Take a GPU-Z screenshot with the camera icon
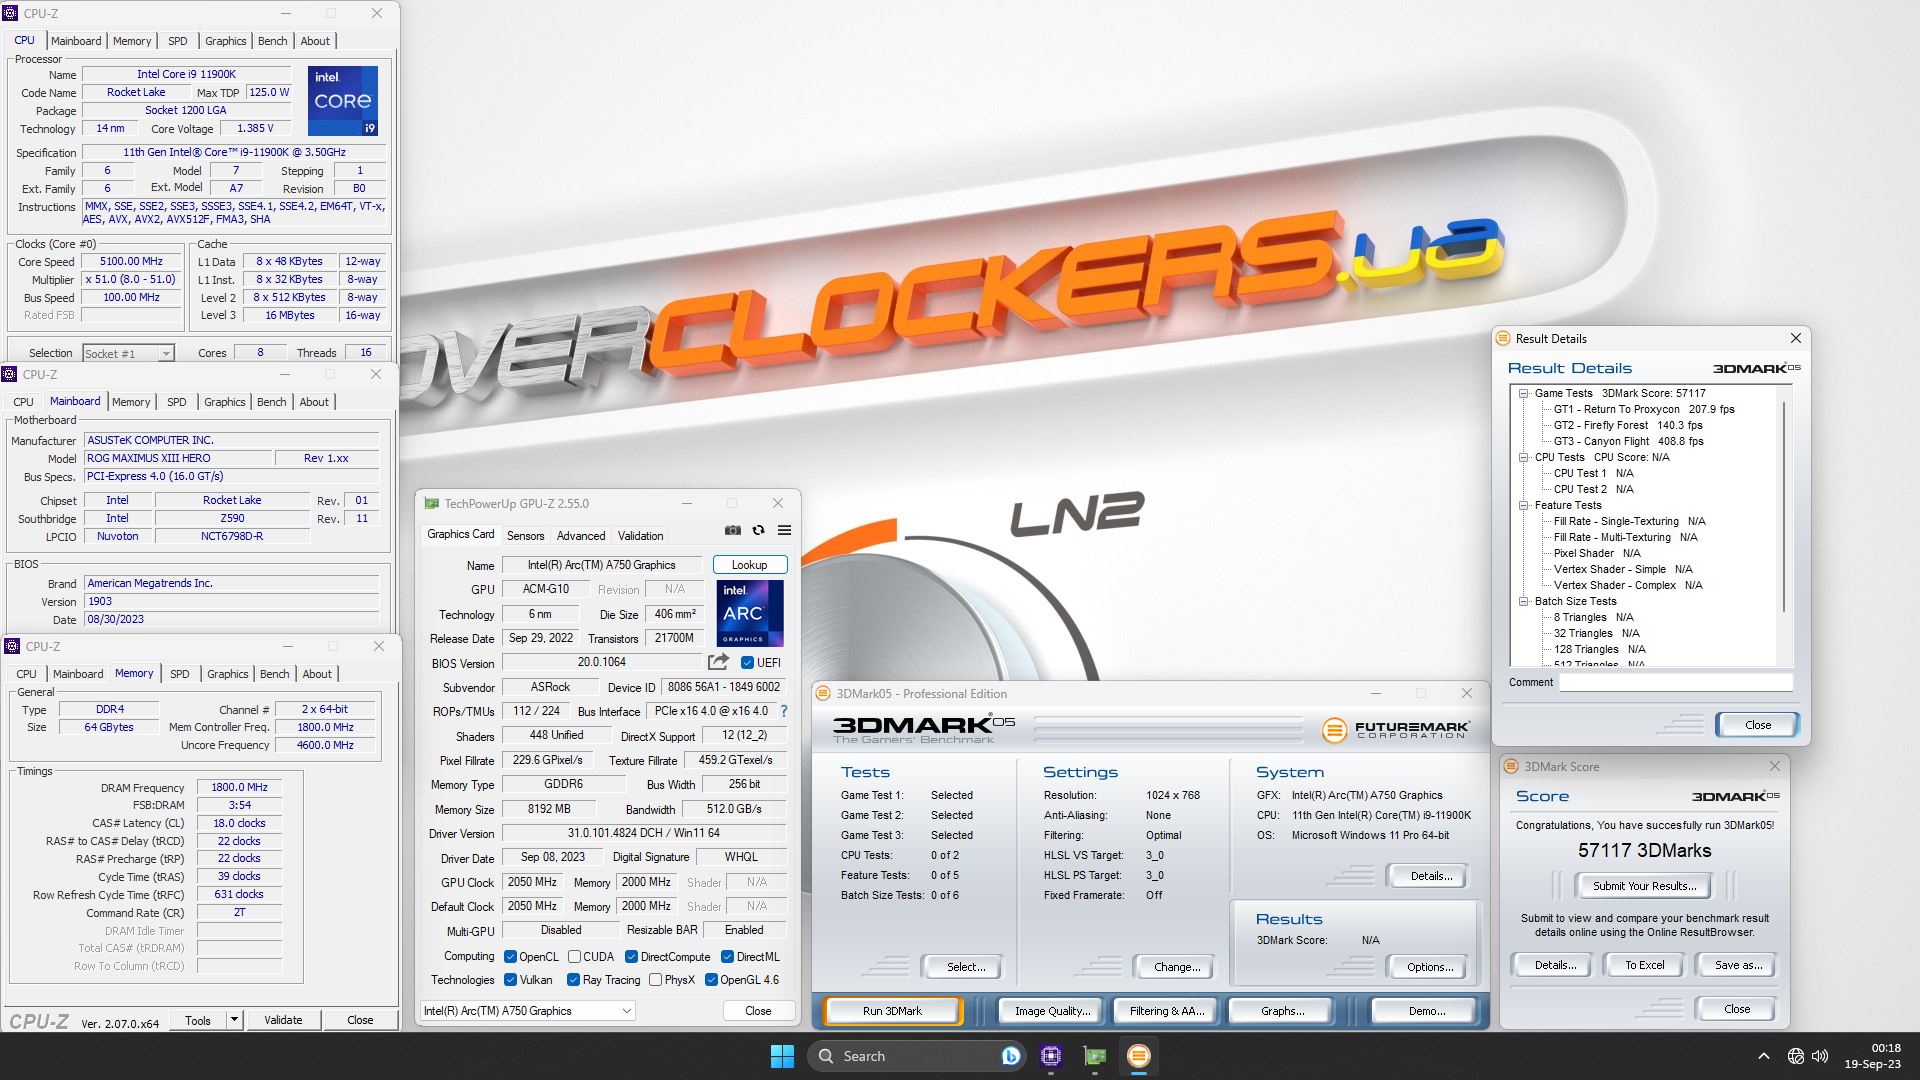This screenshot has width=1920, height=1080. click(x=733, y=531)
